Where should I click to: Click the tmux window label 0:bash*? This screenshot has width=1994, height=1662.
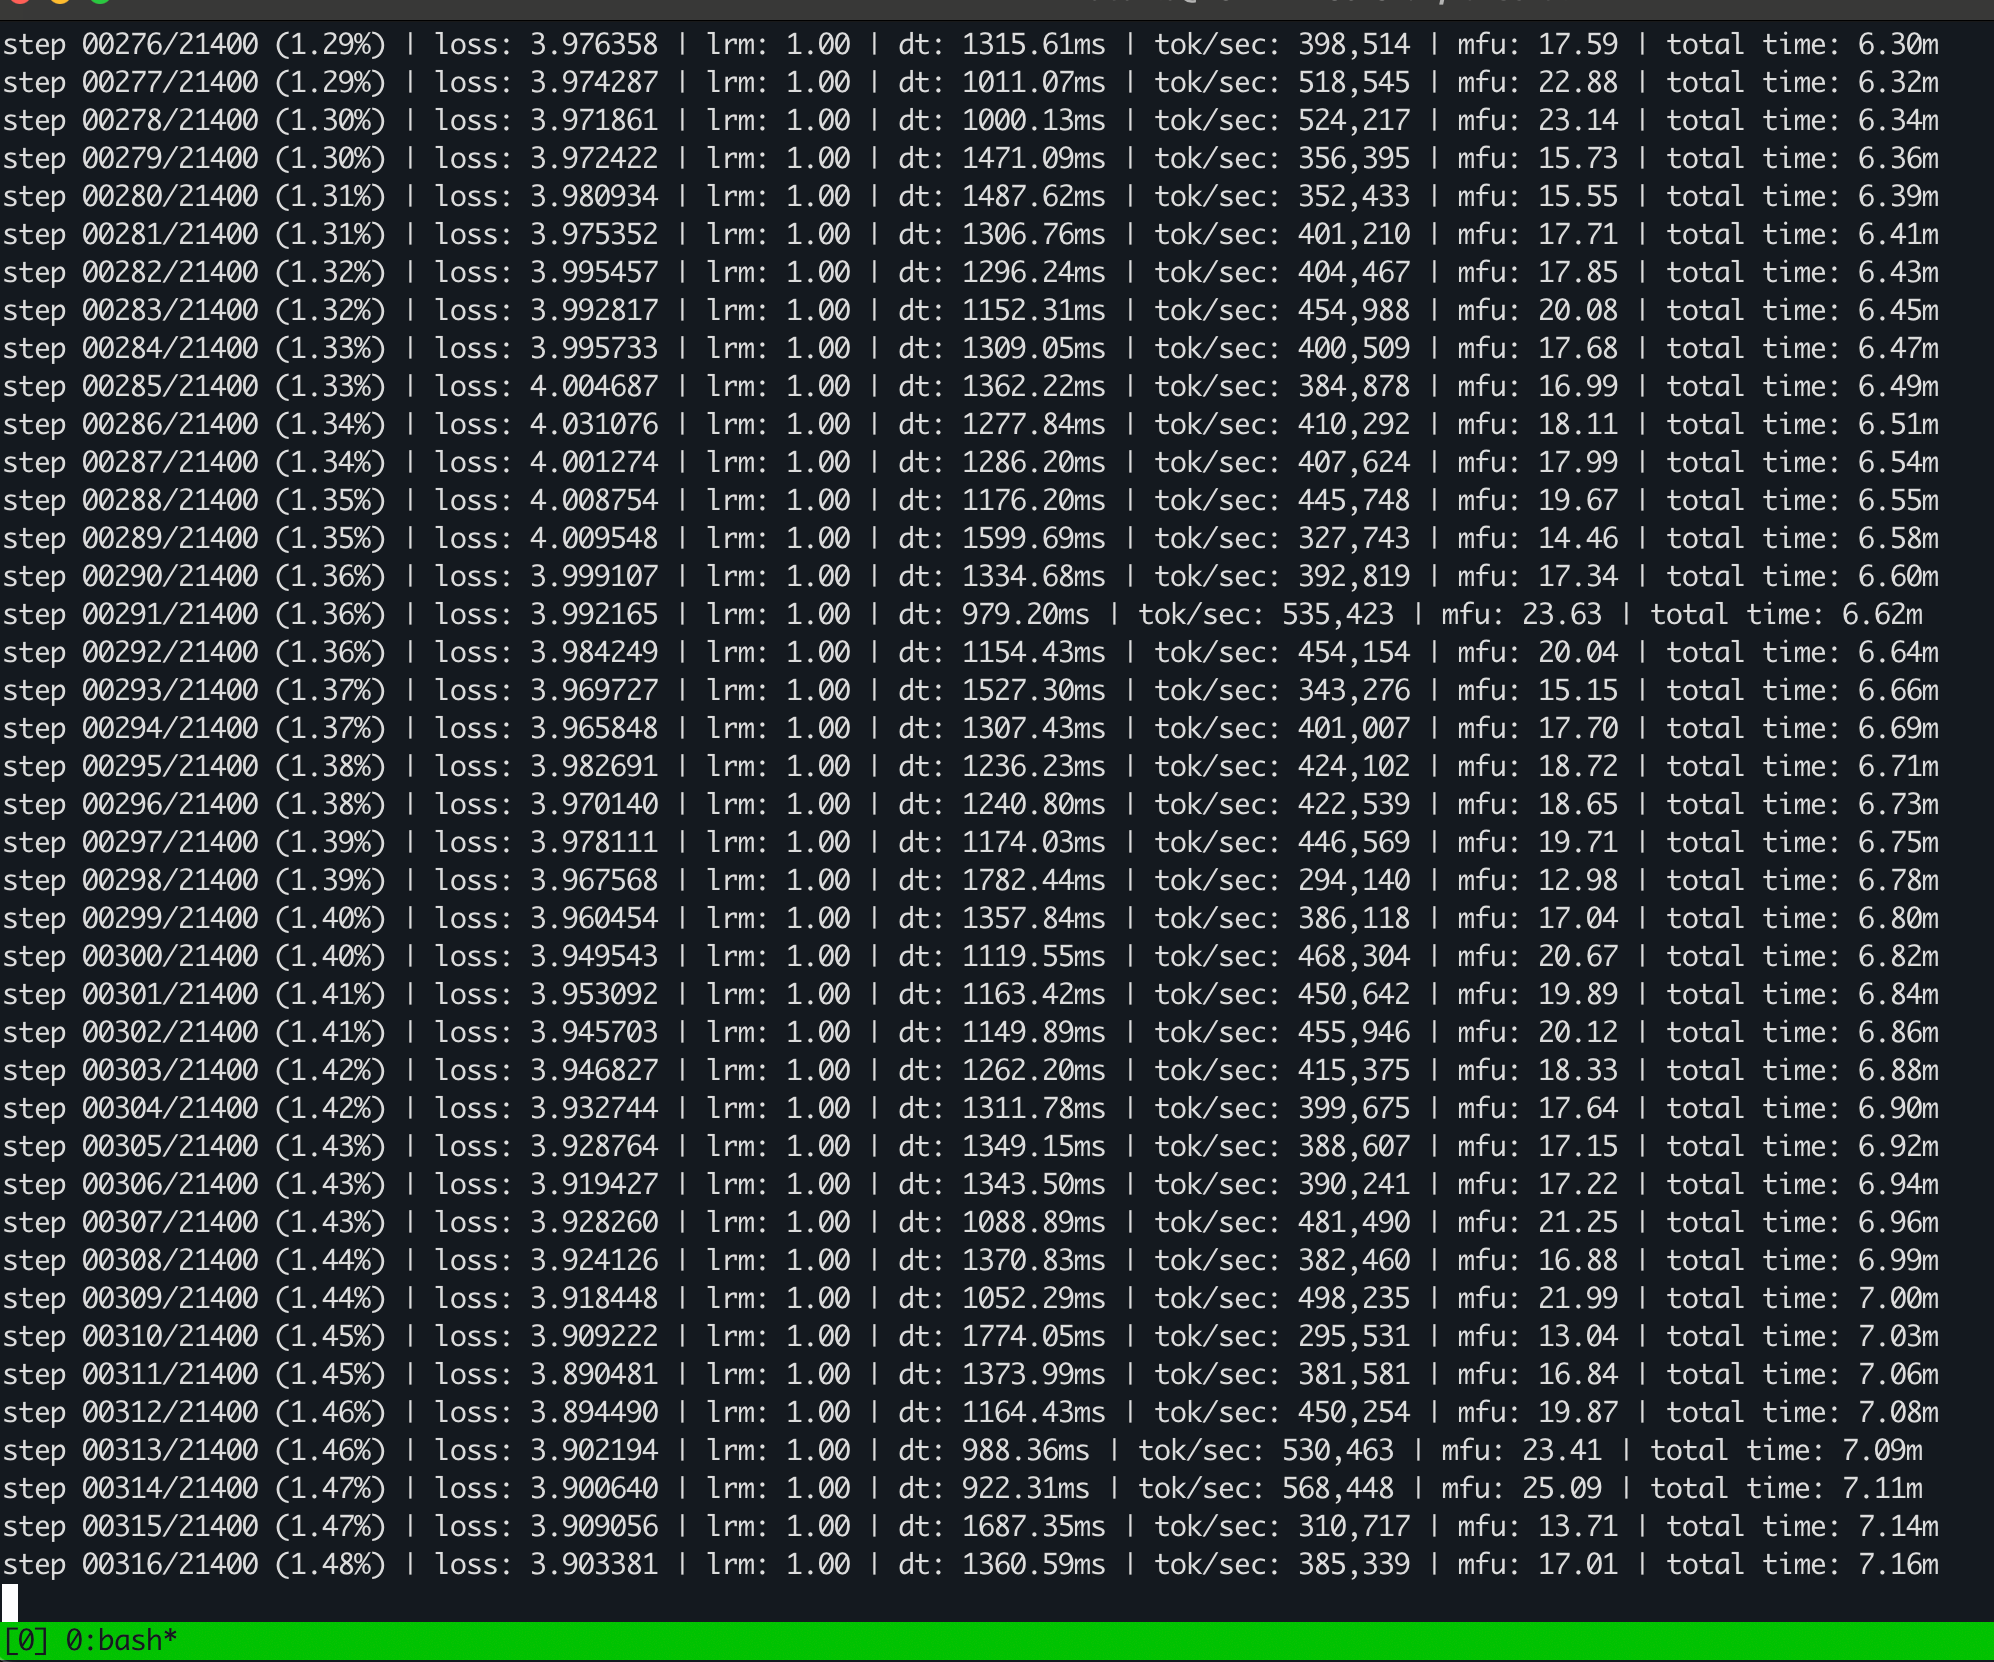[121, 1640]
